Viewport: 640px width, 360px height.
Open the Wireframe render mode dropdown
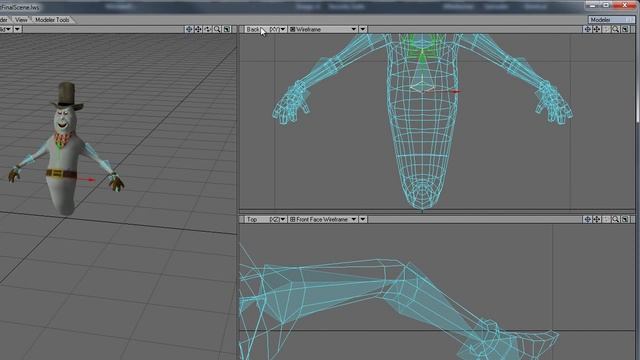coord(323,29)
